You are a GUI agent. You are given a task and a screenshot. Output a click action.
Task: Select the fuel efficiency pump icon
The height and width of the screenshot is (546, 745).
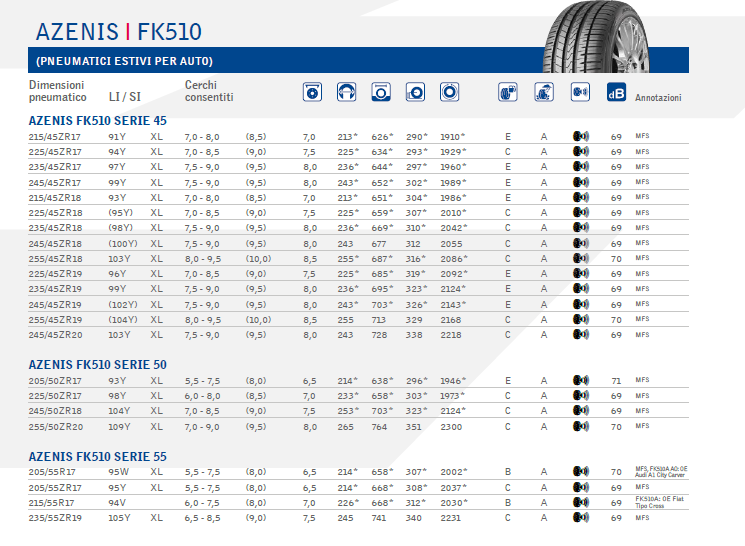click(x=508, y=93)
